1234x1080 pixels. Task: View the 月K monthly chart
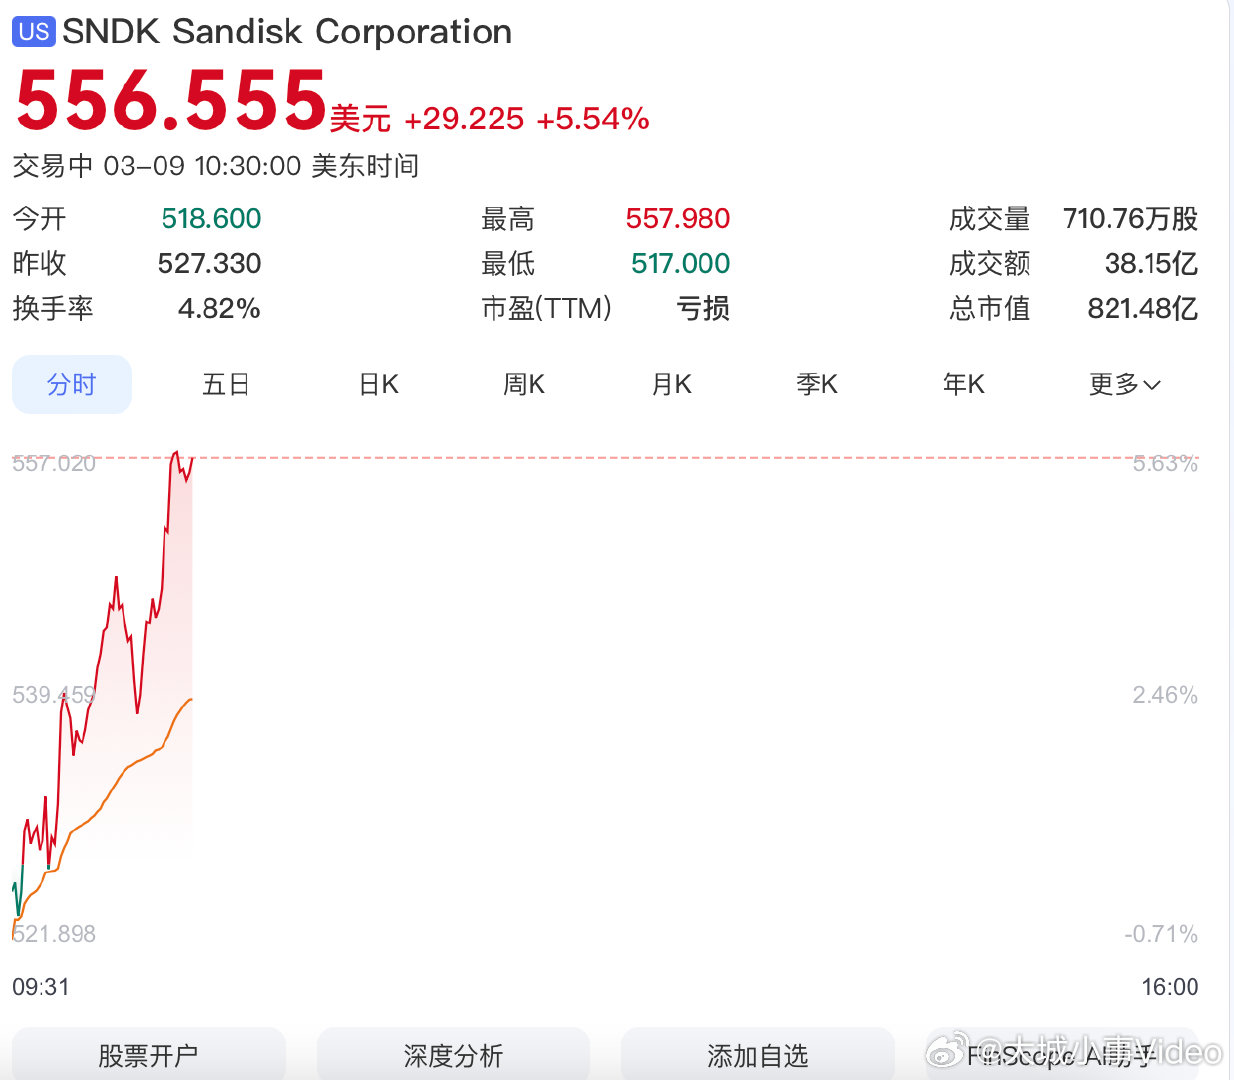point(670,384)
